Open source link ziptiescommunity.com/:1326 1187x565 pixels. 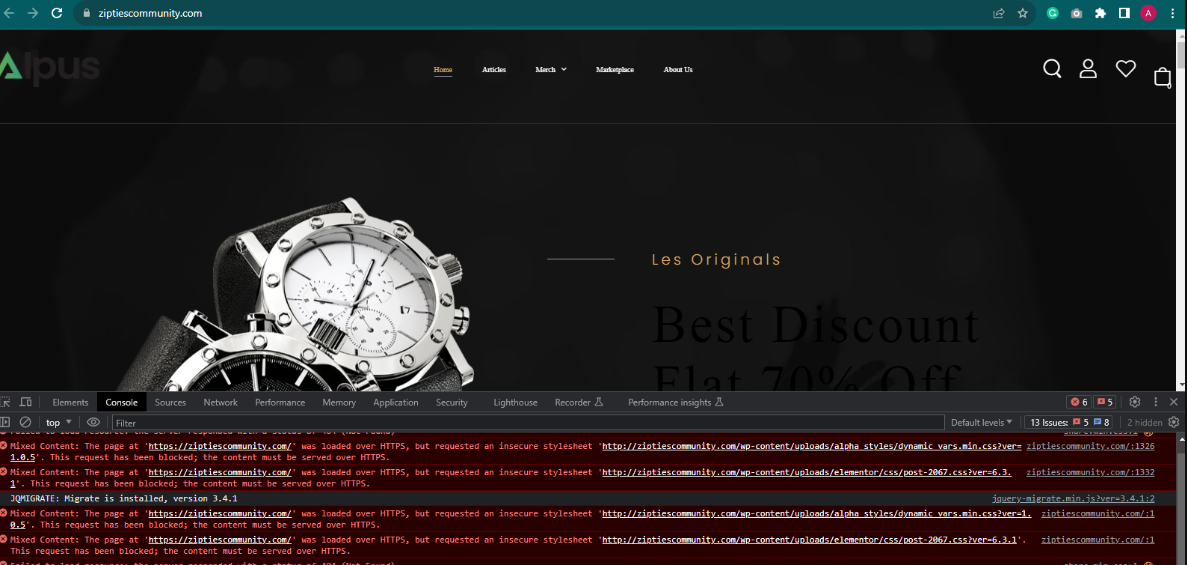[1091, 446]
